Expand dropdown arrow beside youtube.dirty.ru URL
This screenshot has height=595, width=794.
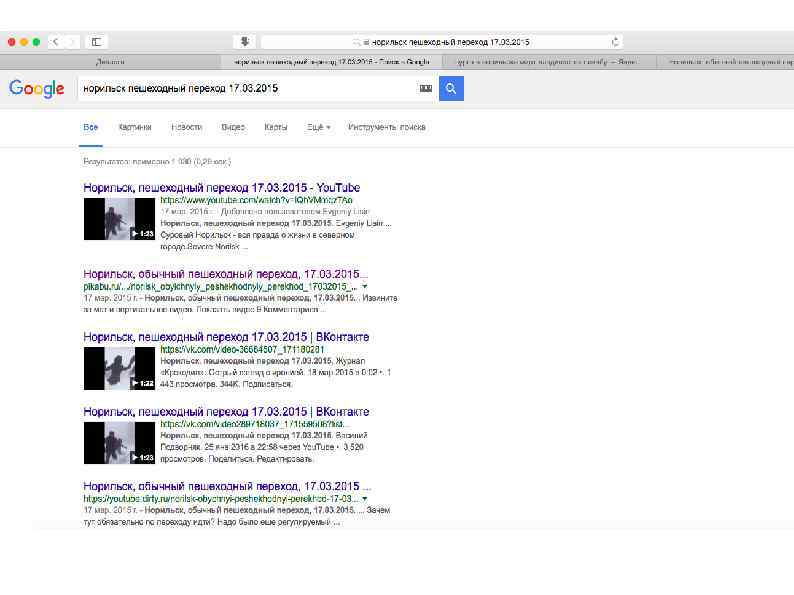click(365, 499)
